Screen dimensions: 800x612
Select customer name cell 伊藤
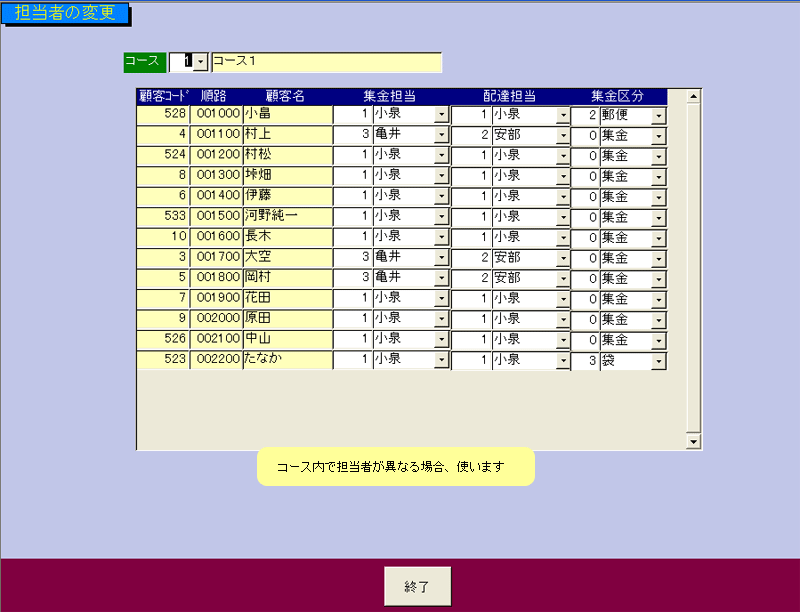click(x=286, y=196)
